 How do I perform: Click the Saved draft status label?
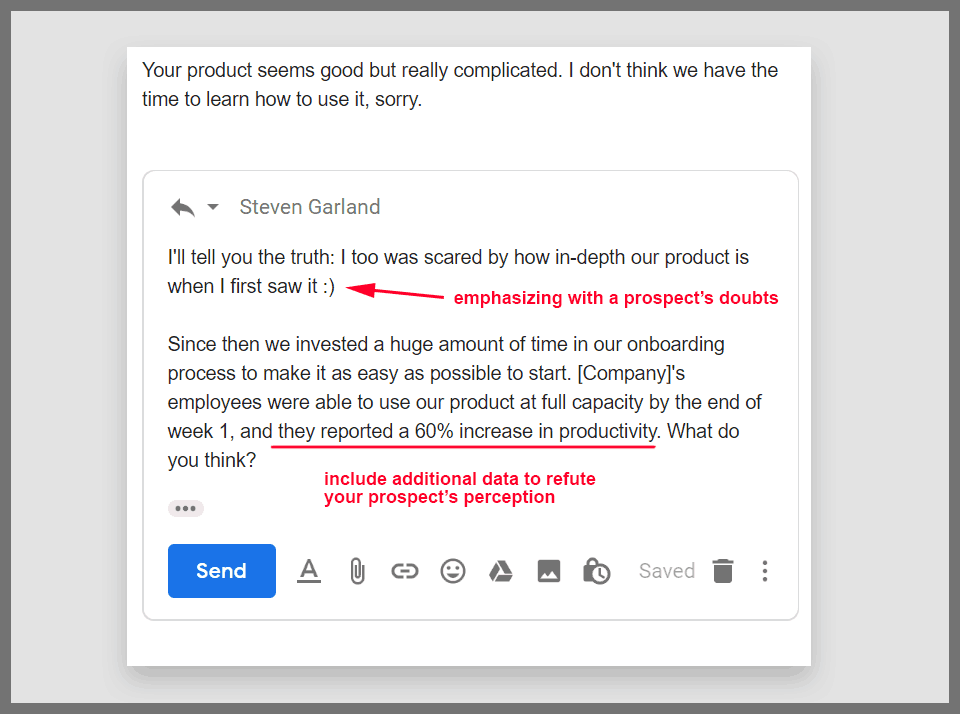[x=667, y=571]
